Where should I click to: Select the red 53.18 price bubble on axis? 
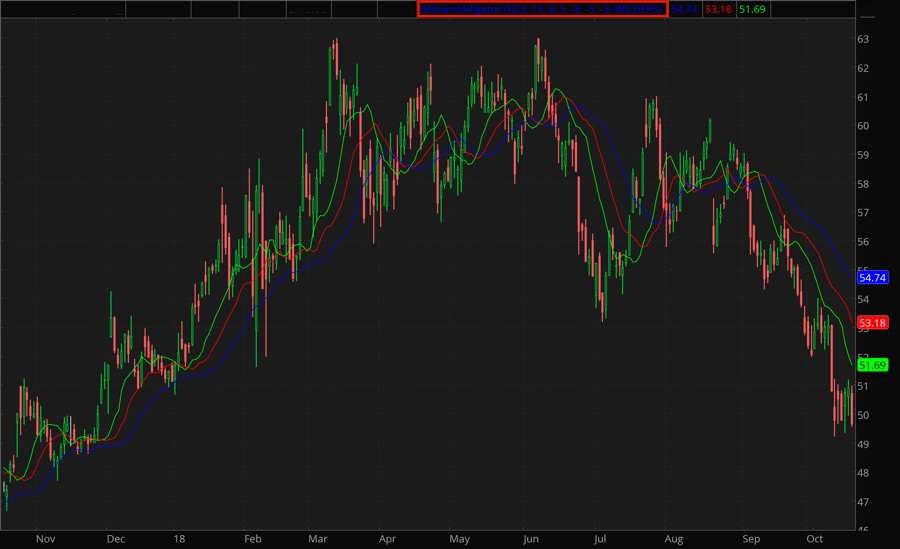pyautogui.click(x=873, y=322)
